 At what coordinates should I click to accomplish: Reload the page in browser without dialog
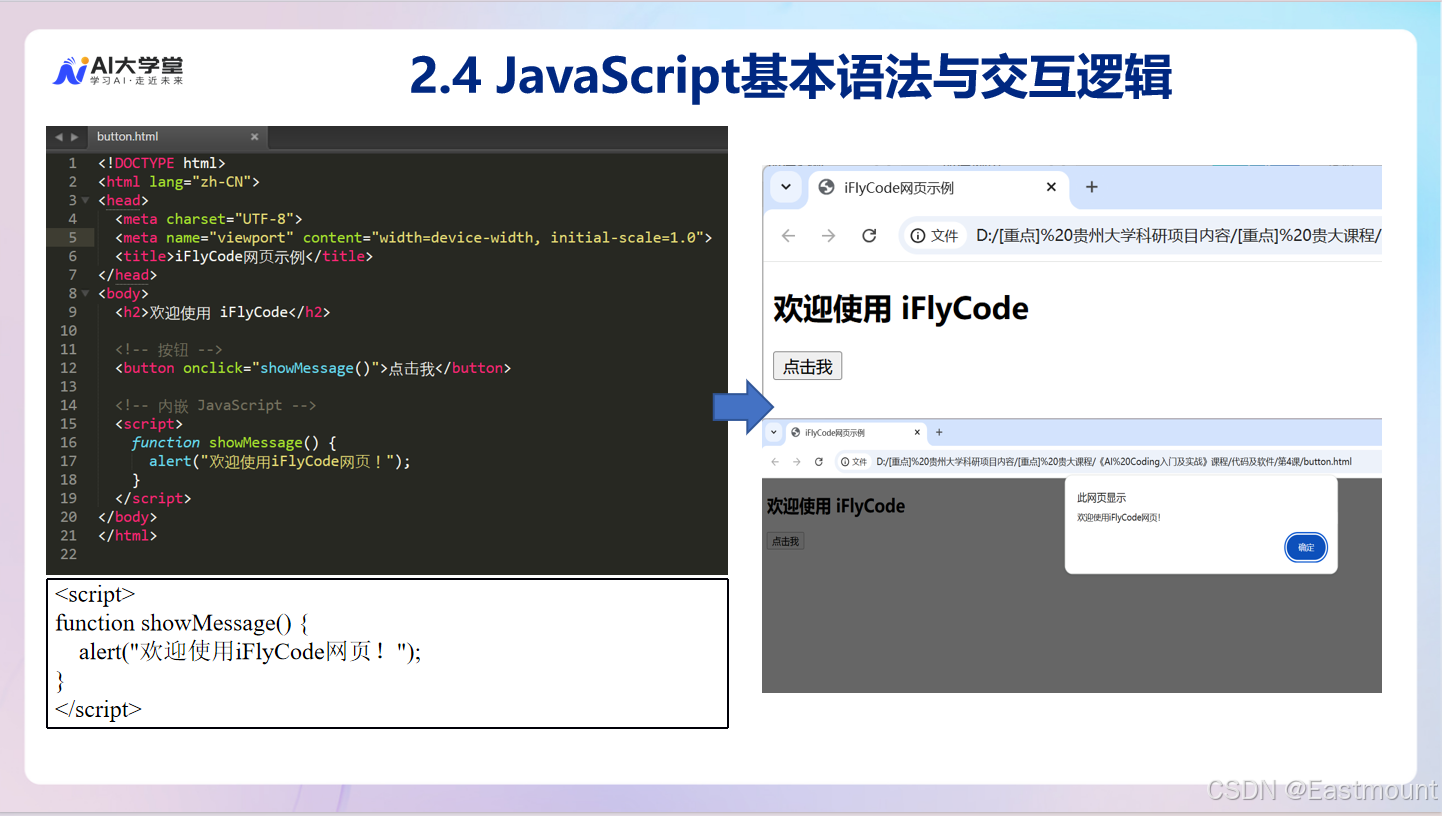pyautogui.click(x=869, y=236)
